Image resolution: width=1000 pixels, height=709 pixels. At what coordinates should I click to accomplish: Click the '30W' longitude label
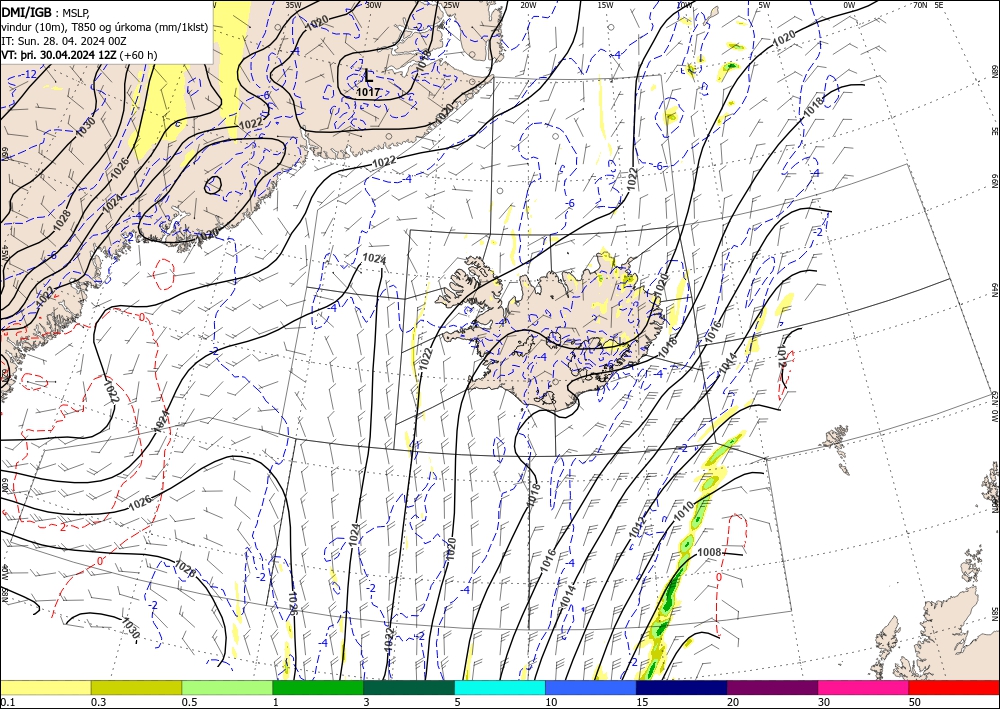coord(373,5)
